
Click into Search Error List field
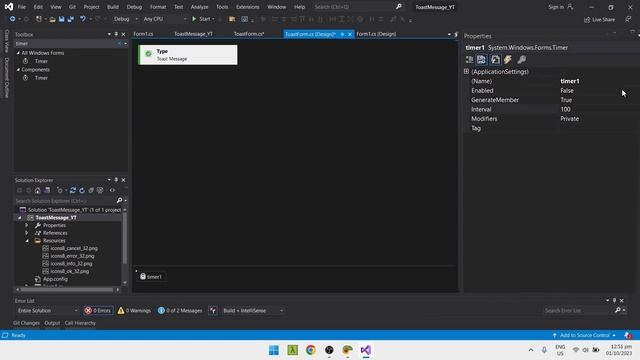pos(578,311)
